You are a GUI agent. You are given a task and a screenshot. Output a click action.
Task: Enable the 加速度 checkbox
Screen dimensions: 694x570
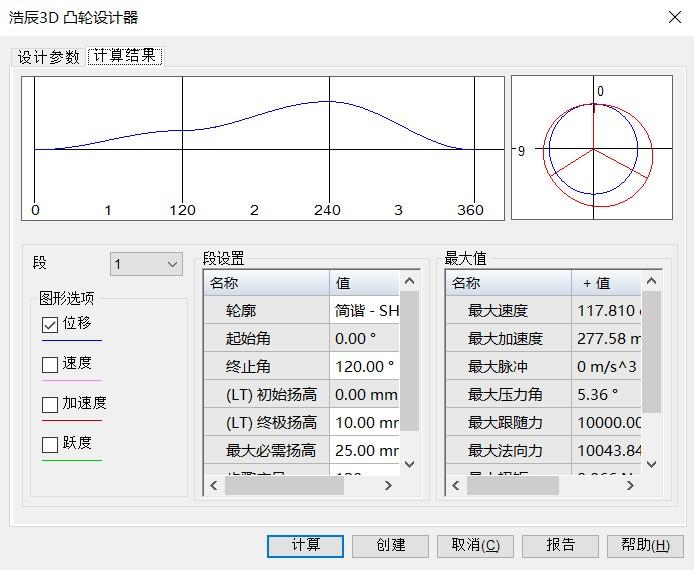click(x=50, y=404)
